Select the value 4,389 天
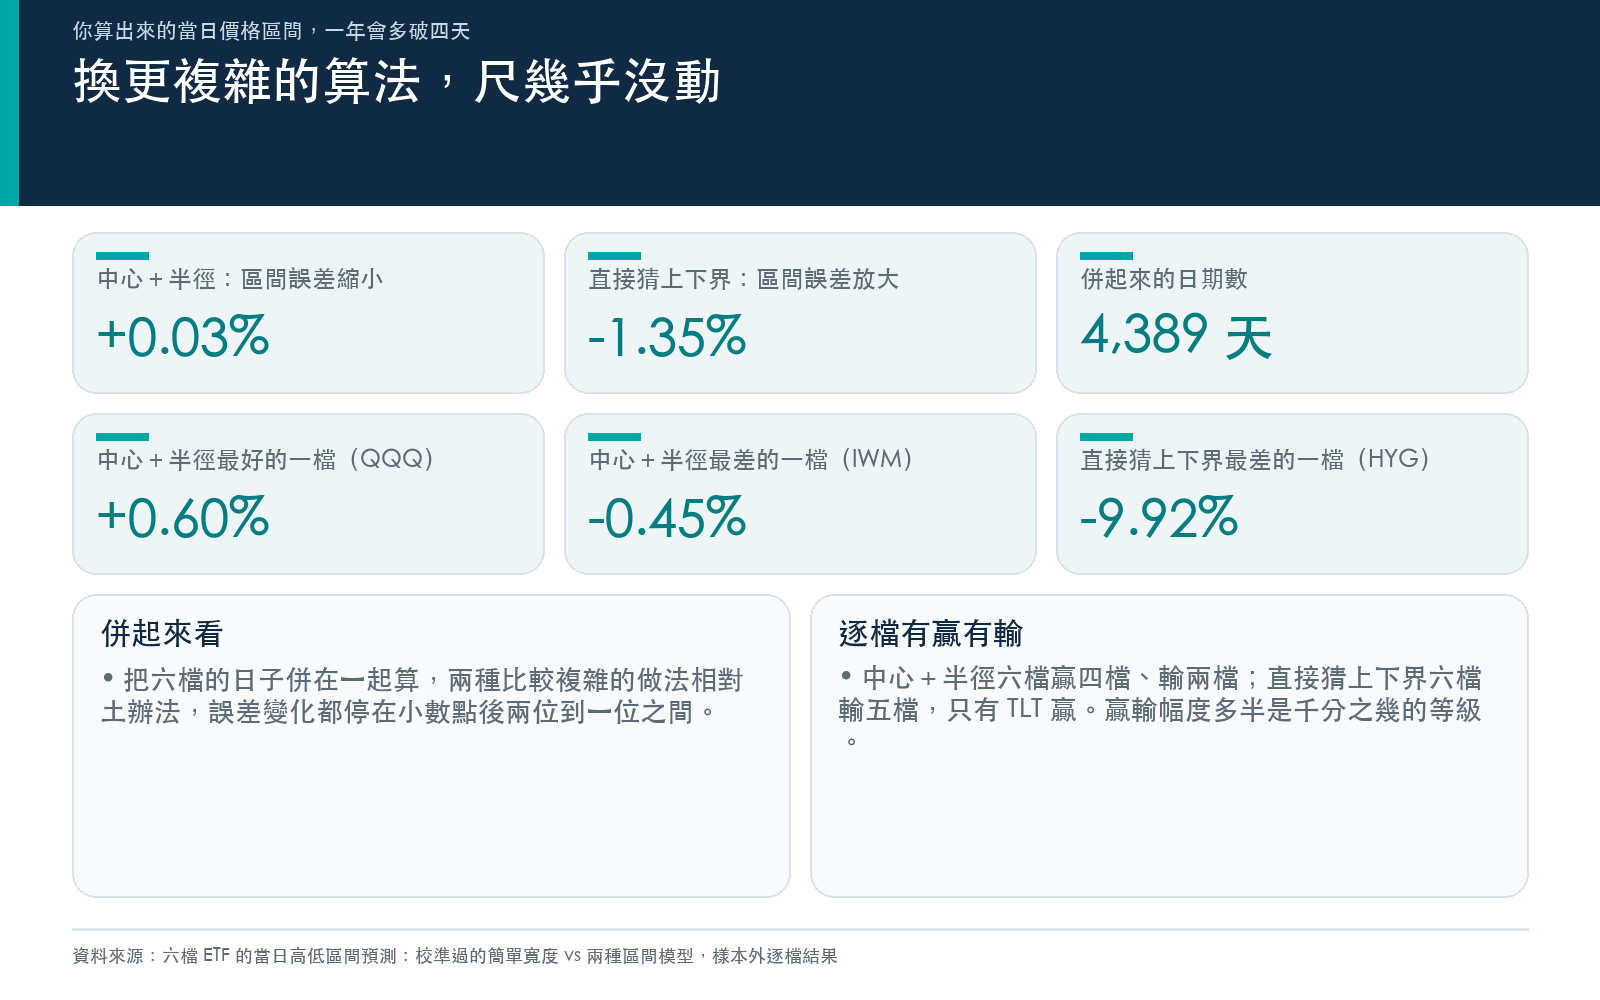 tap(1176, 336)
